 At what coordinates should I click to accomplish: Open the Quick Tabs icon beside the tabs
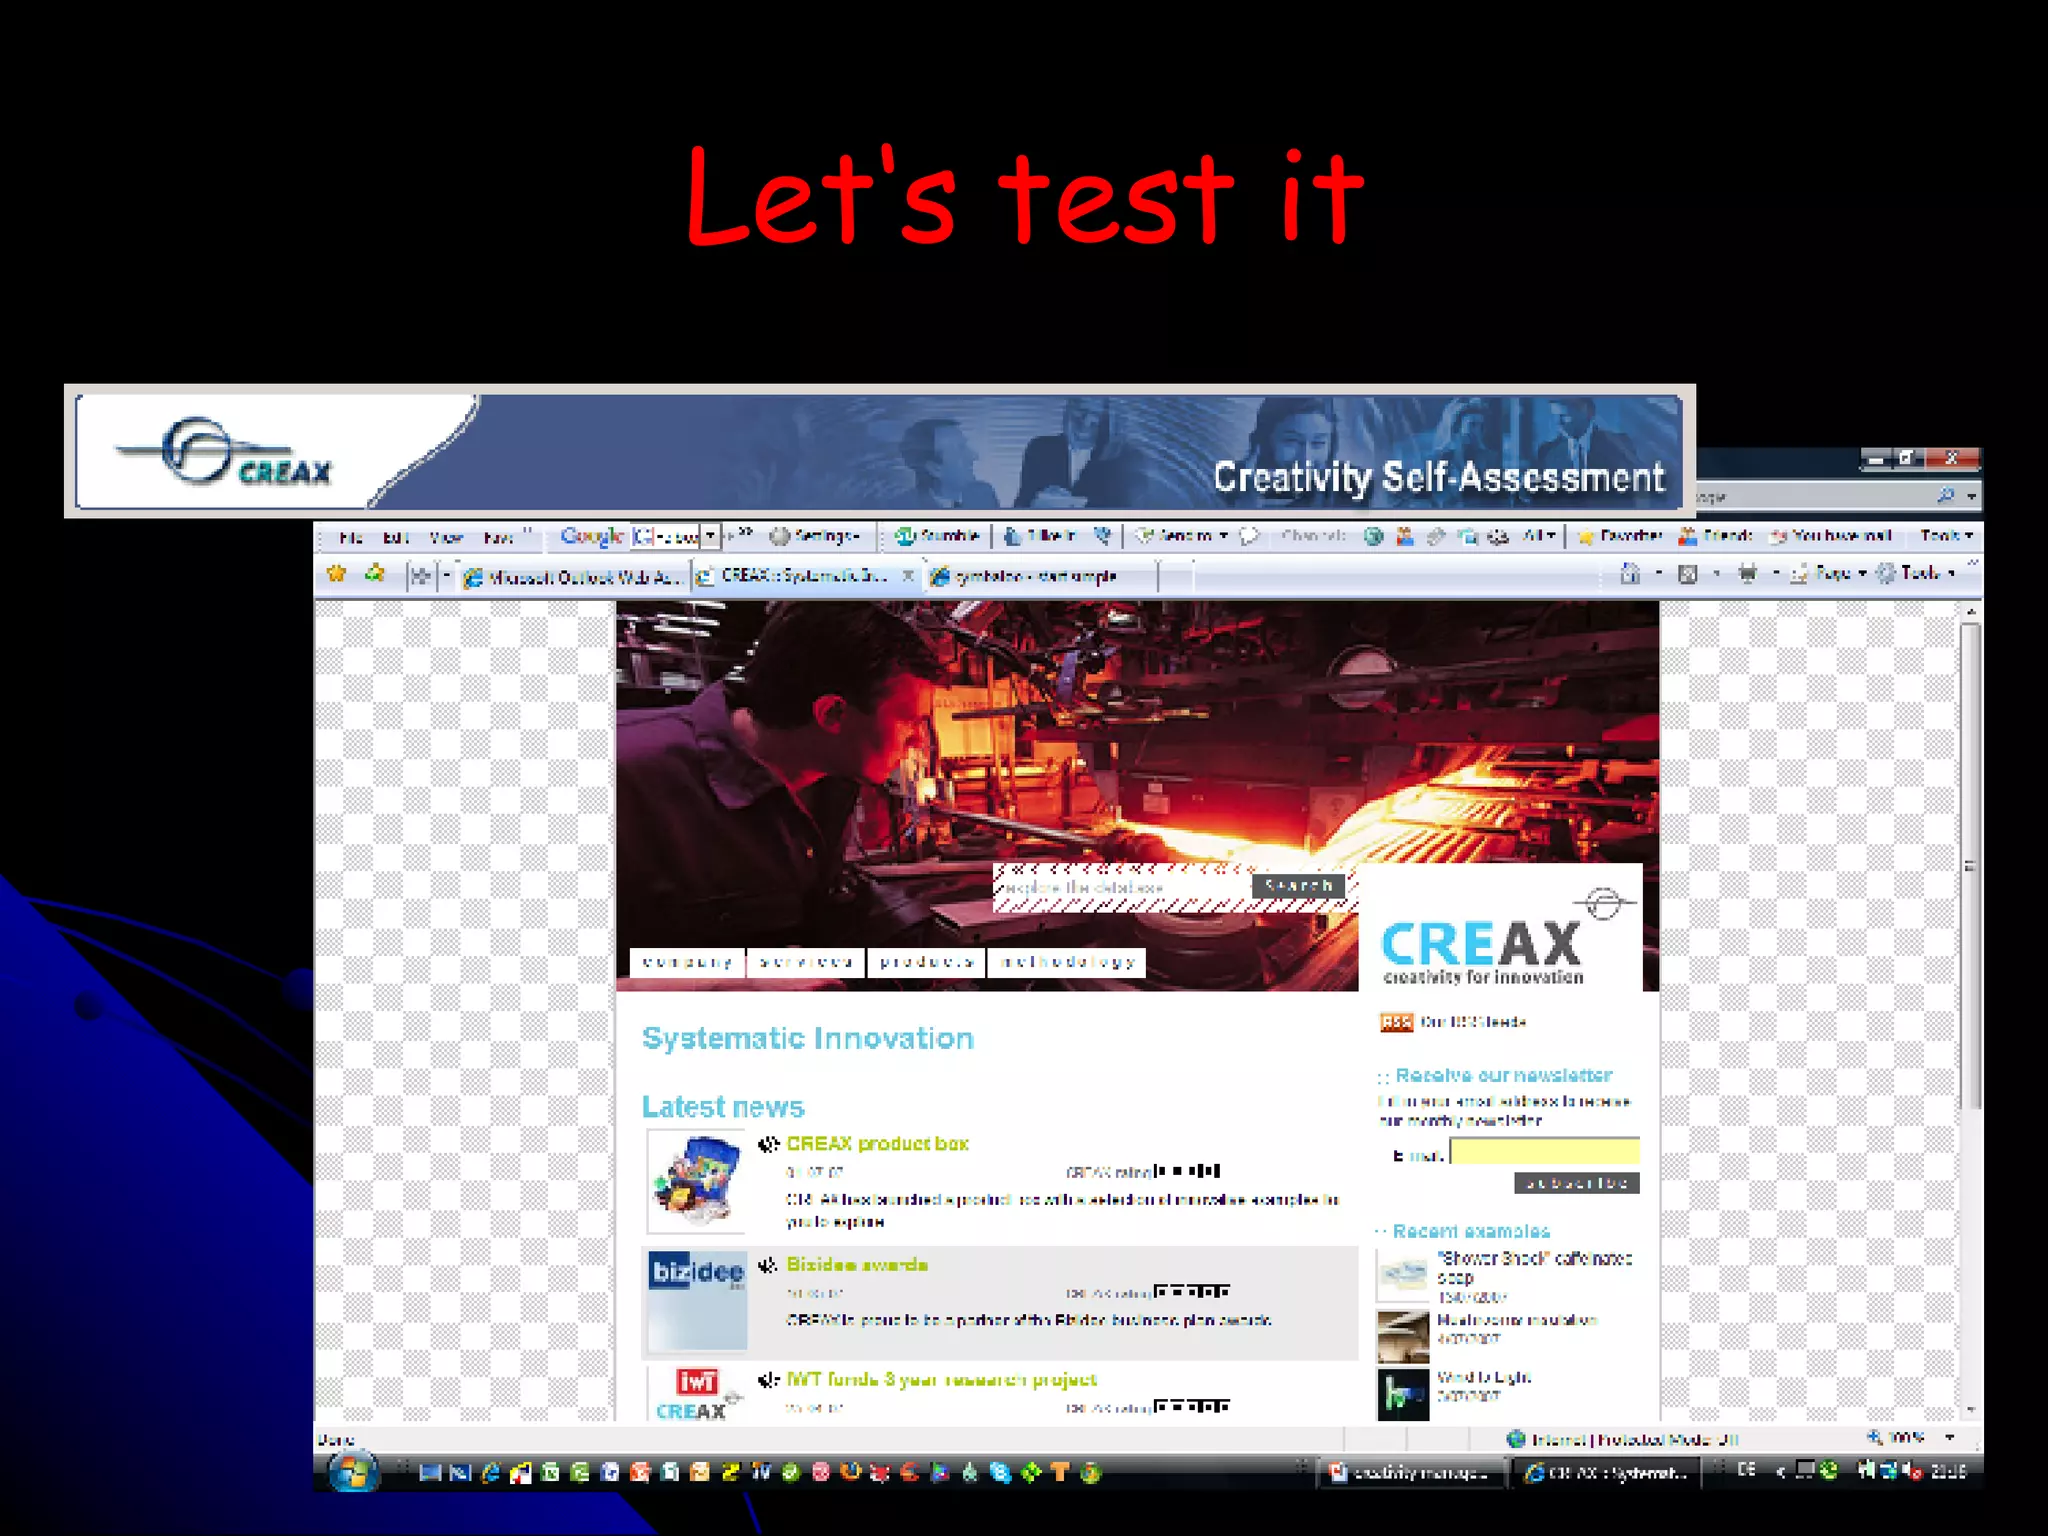421,576
